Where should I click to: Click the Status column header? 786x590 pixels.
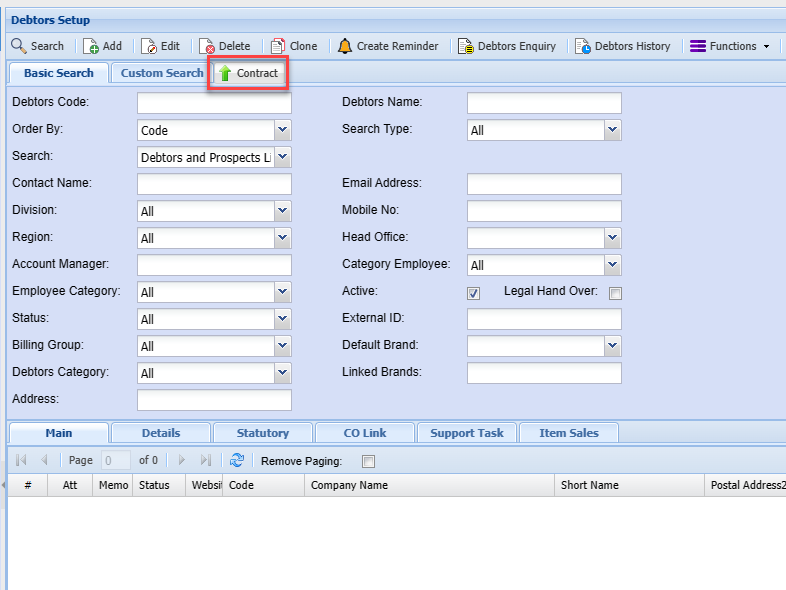[159, 485]
